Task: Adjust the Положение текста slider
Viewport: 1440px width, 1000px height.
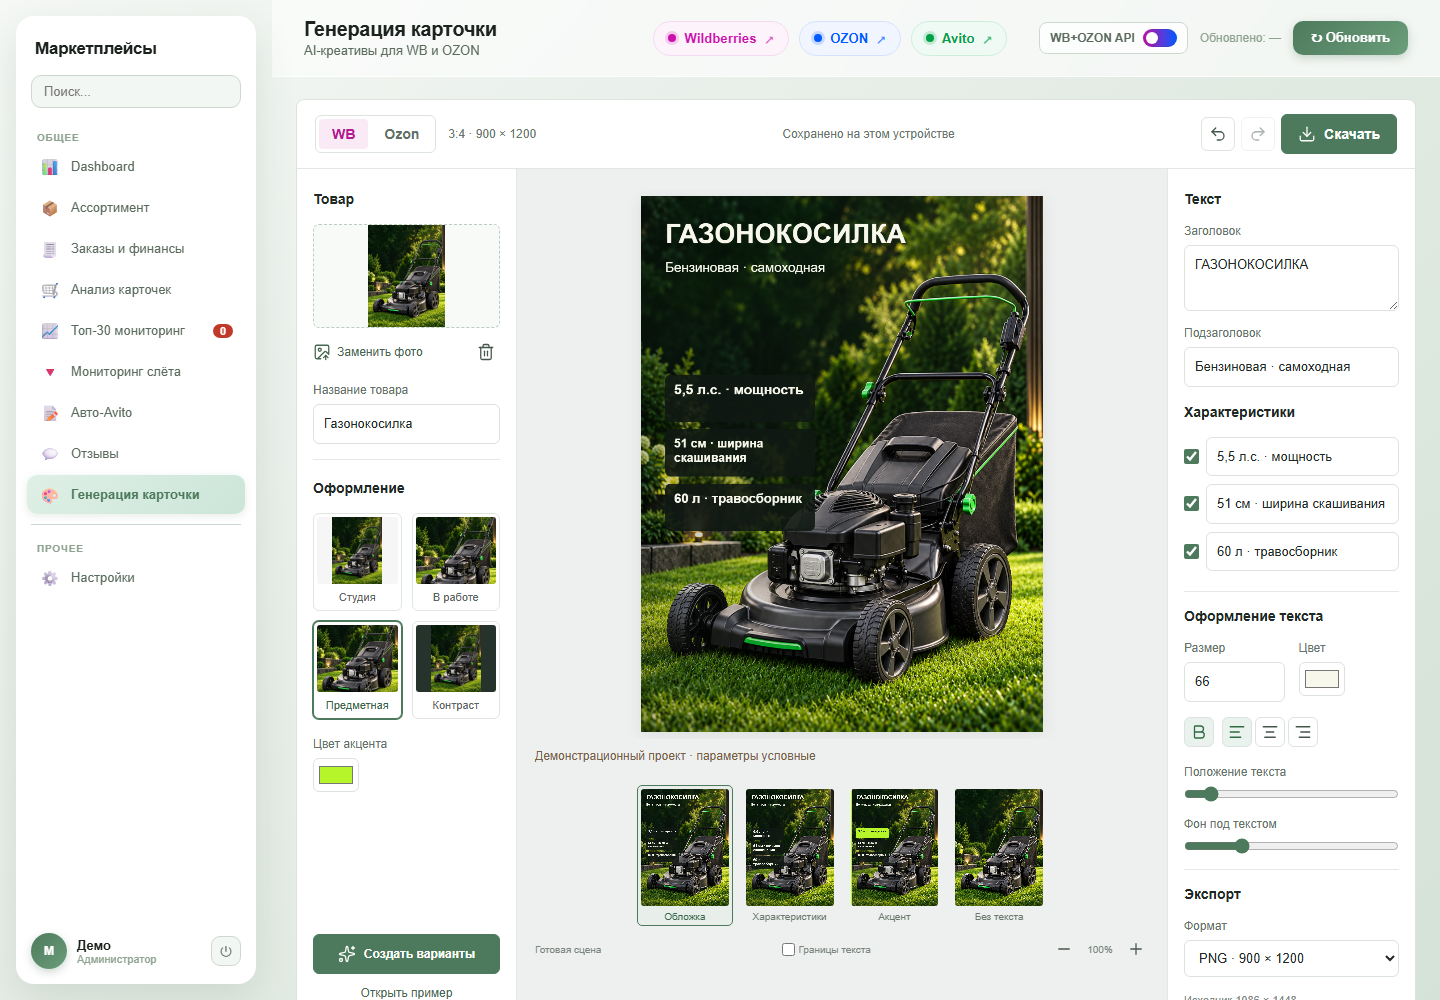Action: click(x=1291, y=794)
